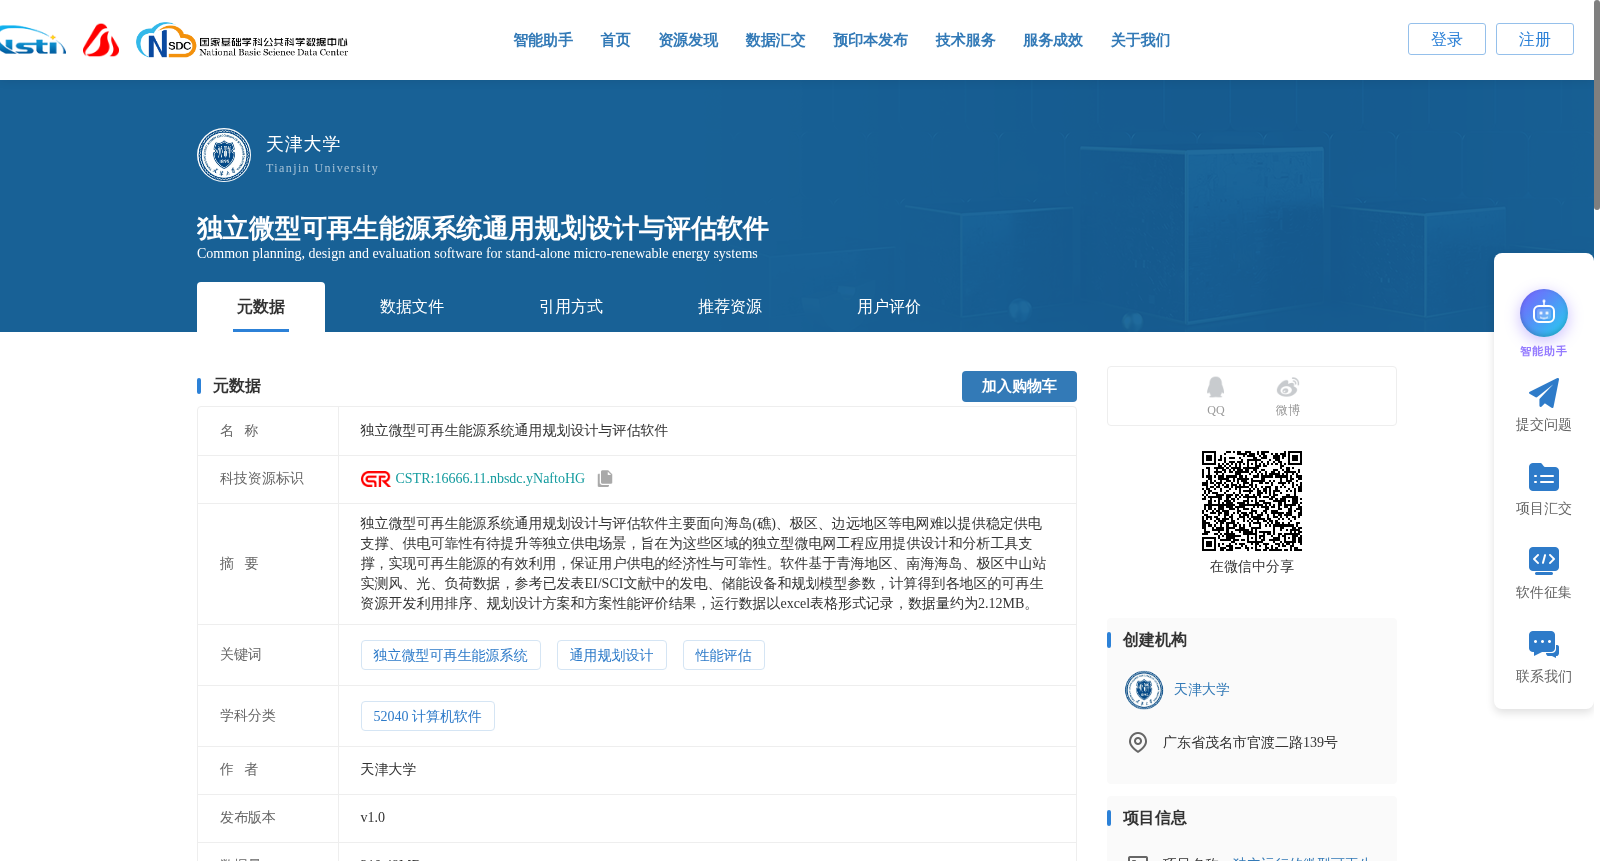Open the 项目汇交 folder icon
Screen dimensions: 1600x861
(1544, 477)
